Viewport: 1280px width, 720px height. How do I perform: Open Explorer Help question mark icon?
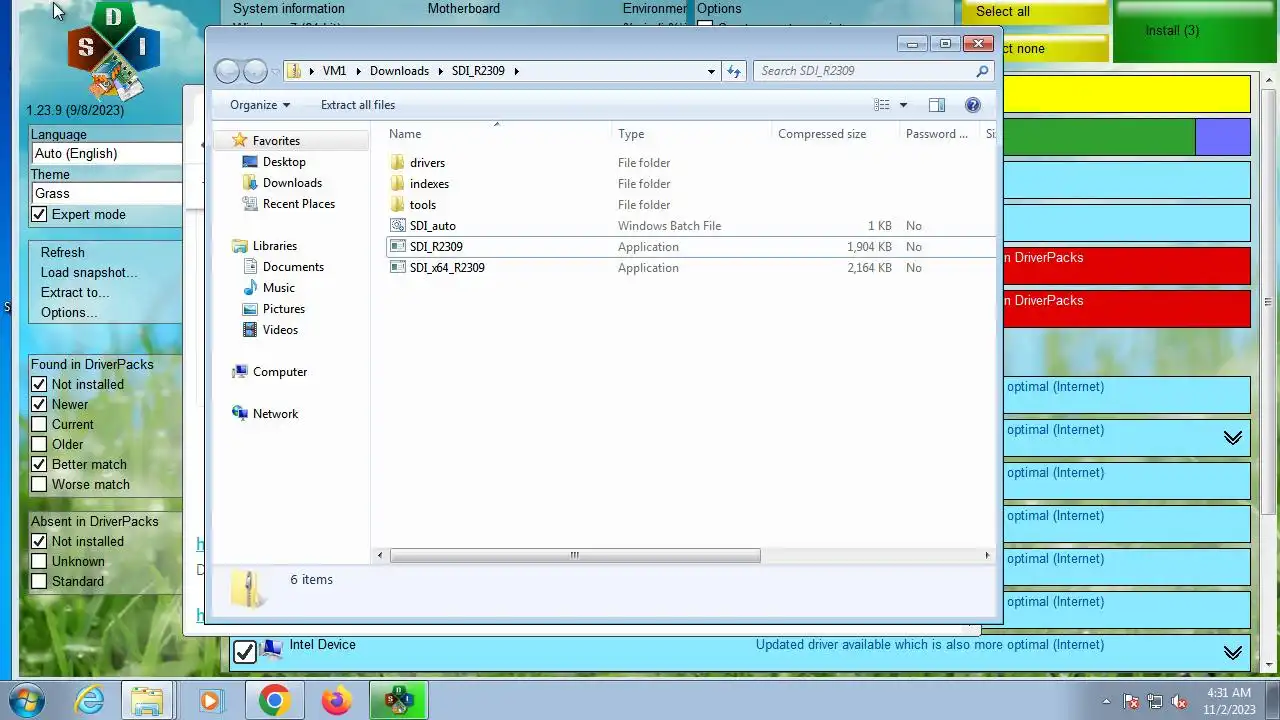(x=972, y=105)
